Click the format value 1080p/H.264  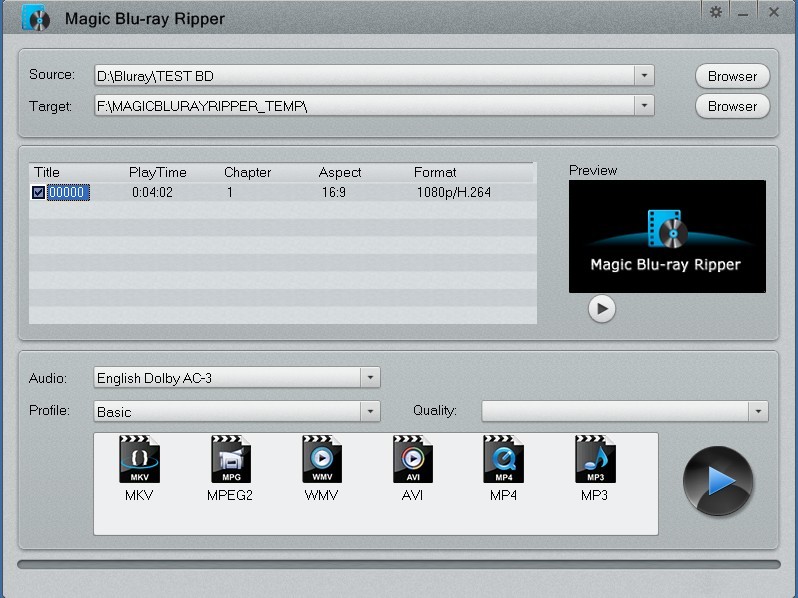pyautogui.click(x=454, y=192)
